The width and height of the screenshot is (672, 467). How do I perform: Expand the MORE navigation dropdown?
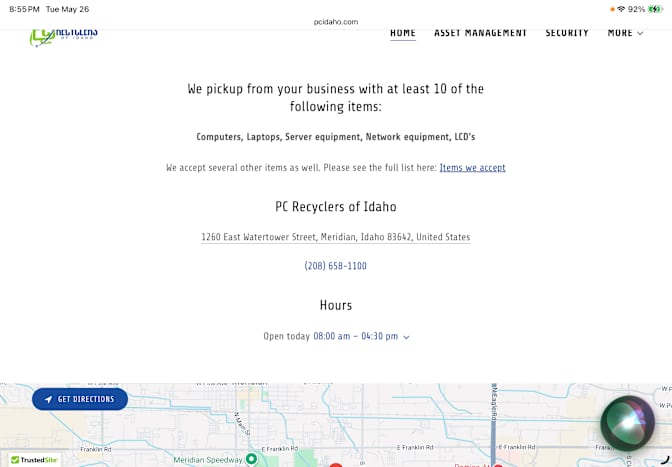pyautogui.click(x=625, y=33)
